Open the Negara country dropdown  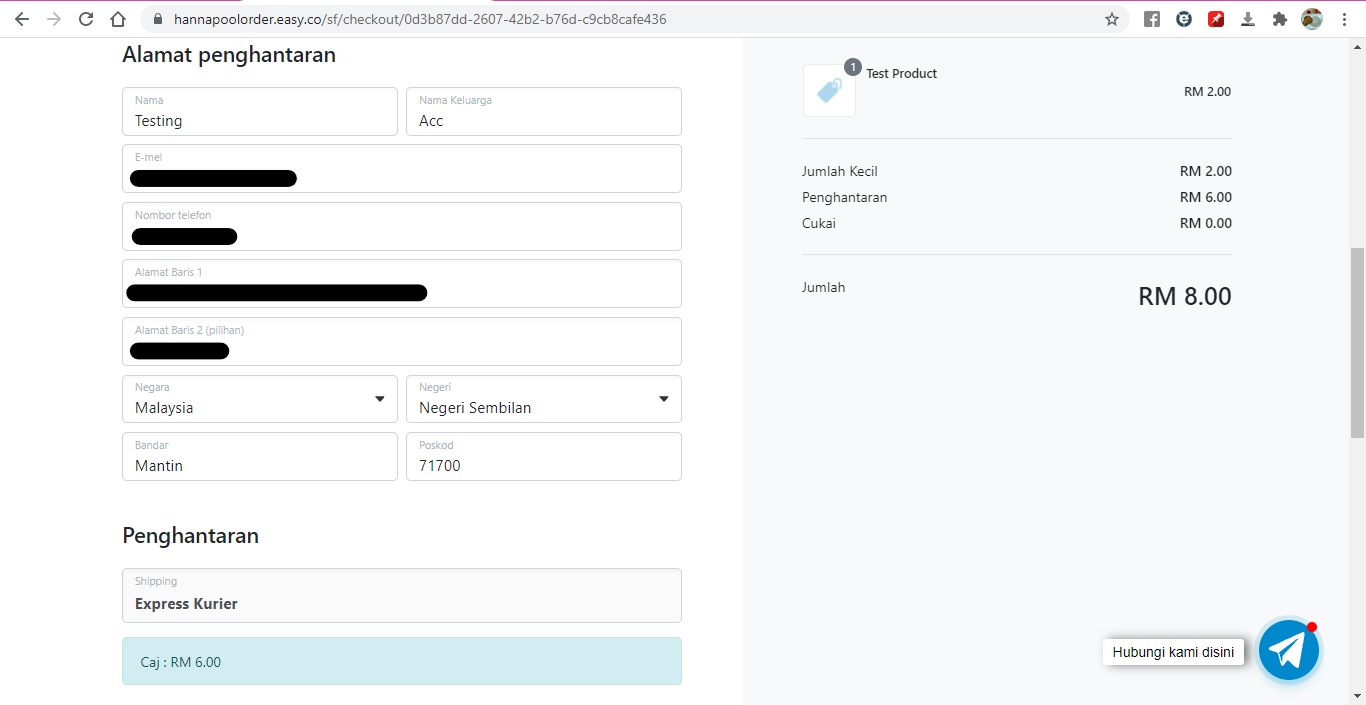point(260,399)
